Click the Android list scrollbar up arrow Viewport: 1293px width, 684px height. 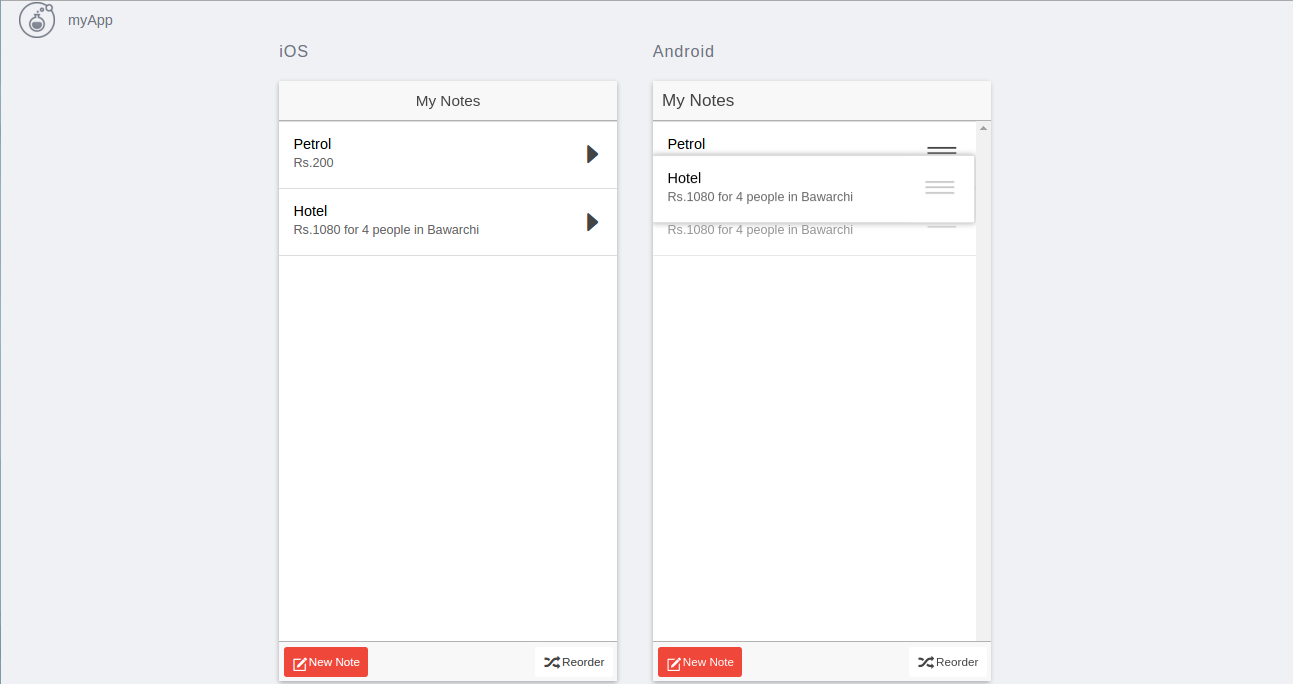coord(983,128)
